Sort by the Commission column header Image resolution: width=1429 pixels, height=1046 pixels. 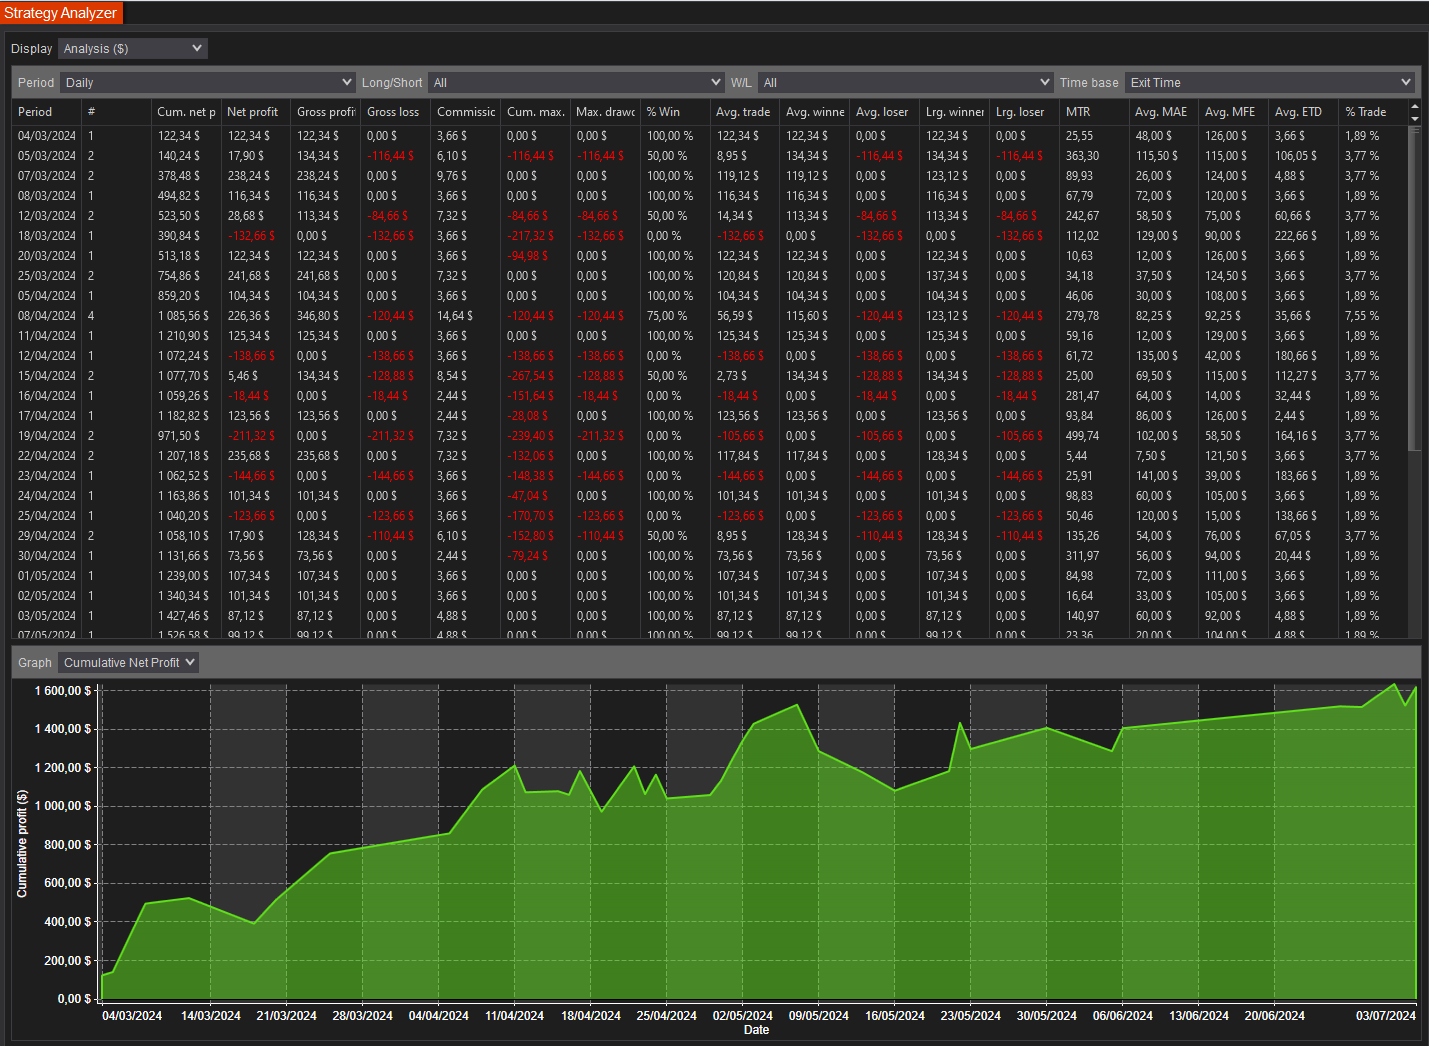pos(465,112)
